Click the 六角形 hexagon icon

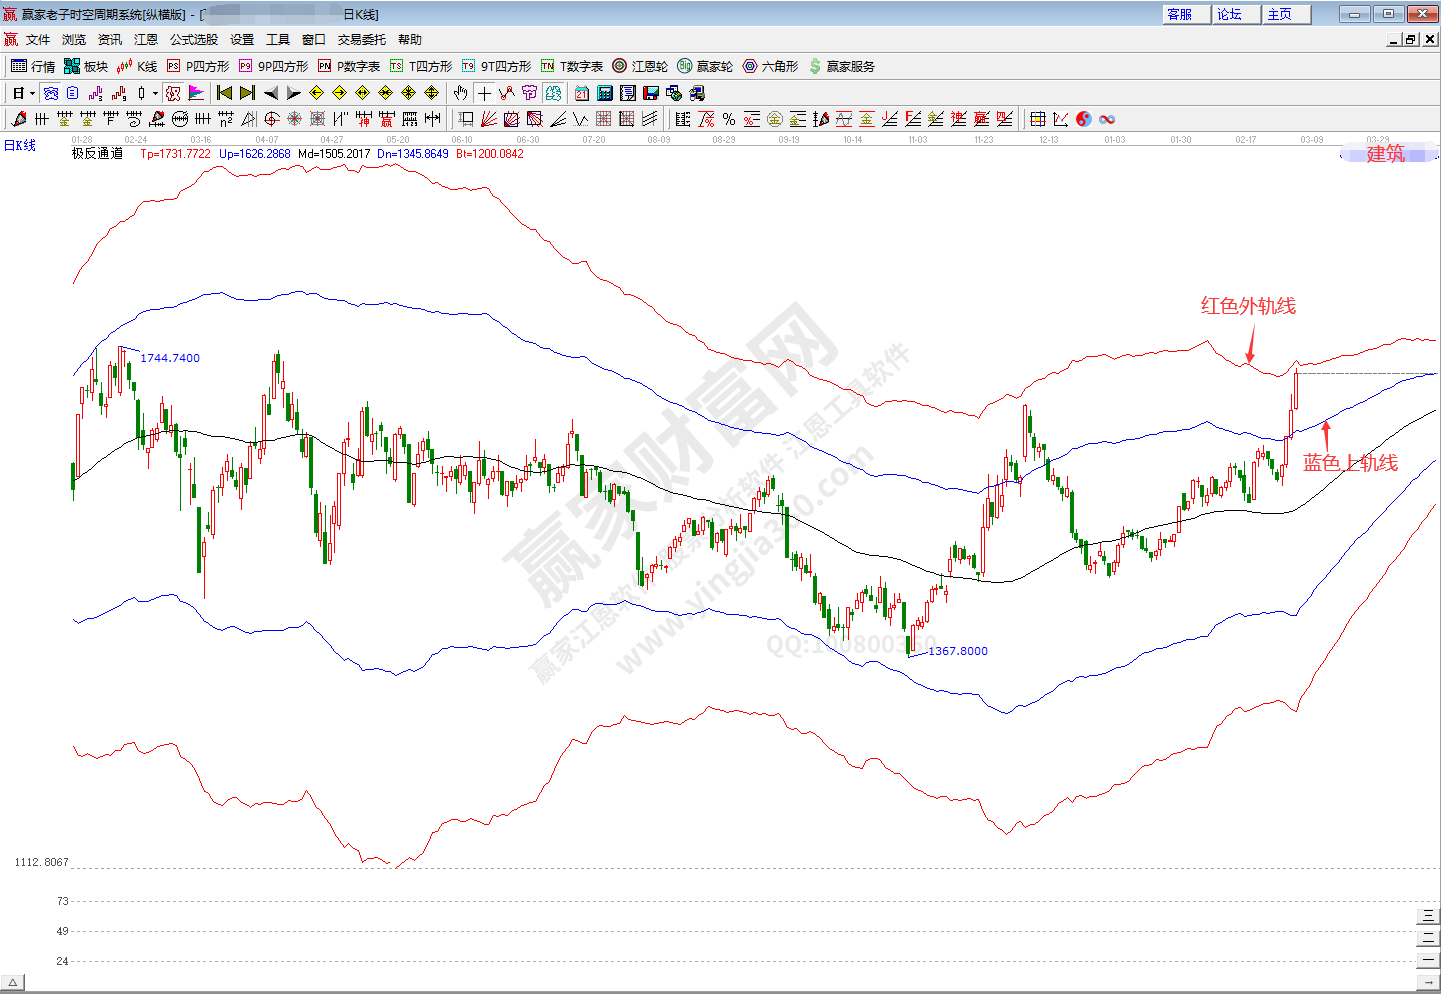(770, 66)
